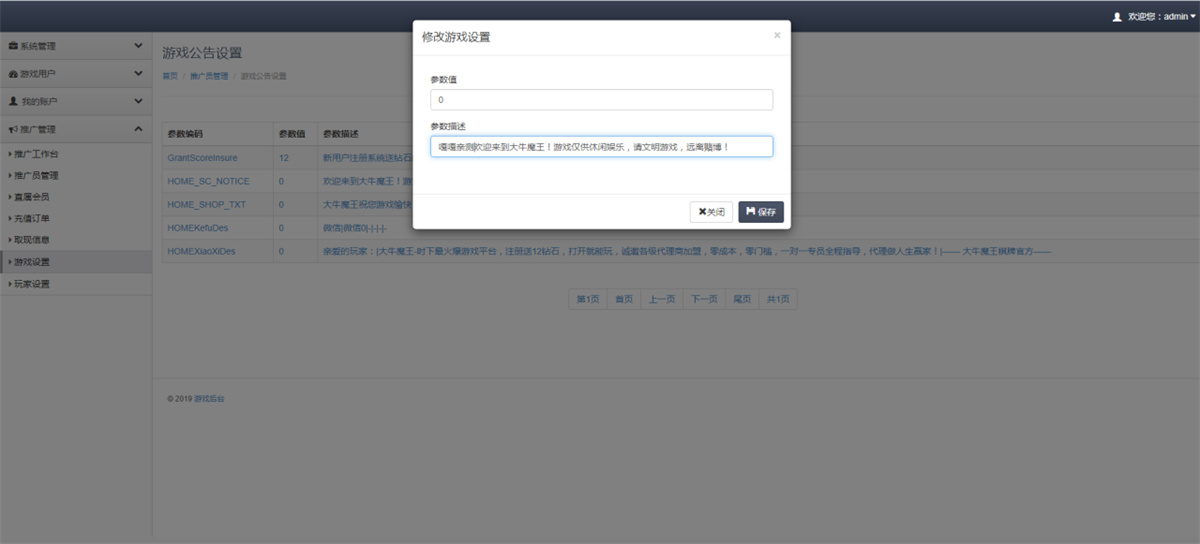Close the dialog with the top-right X
This screenshot has width=1200, height=544.
click(777, 35)
